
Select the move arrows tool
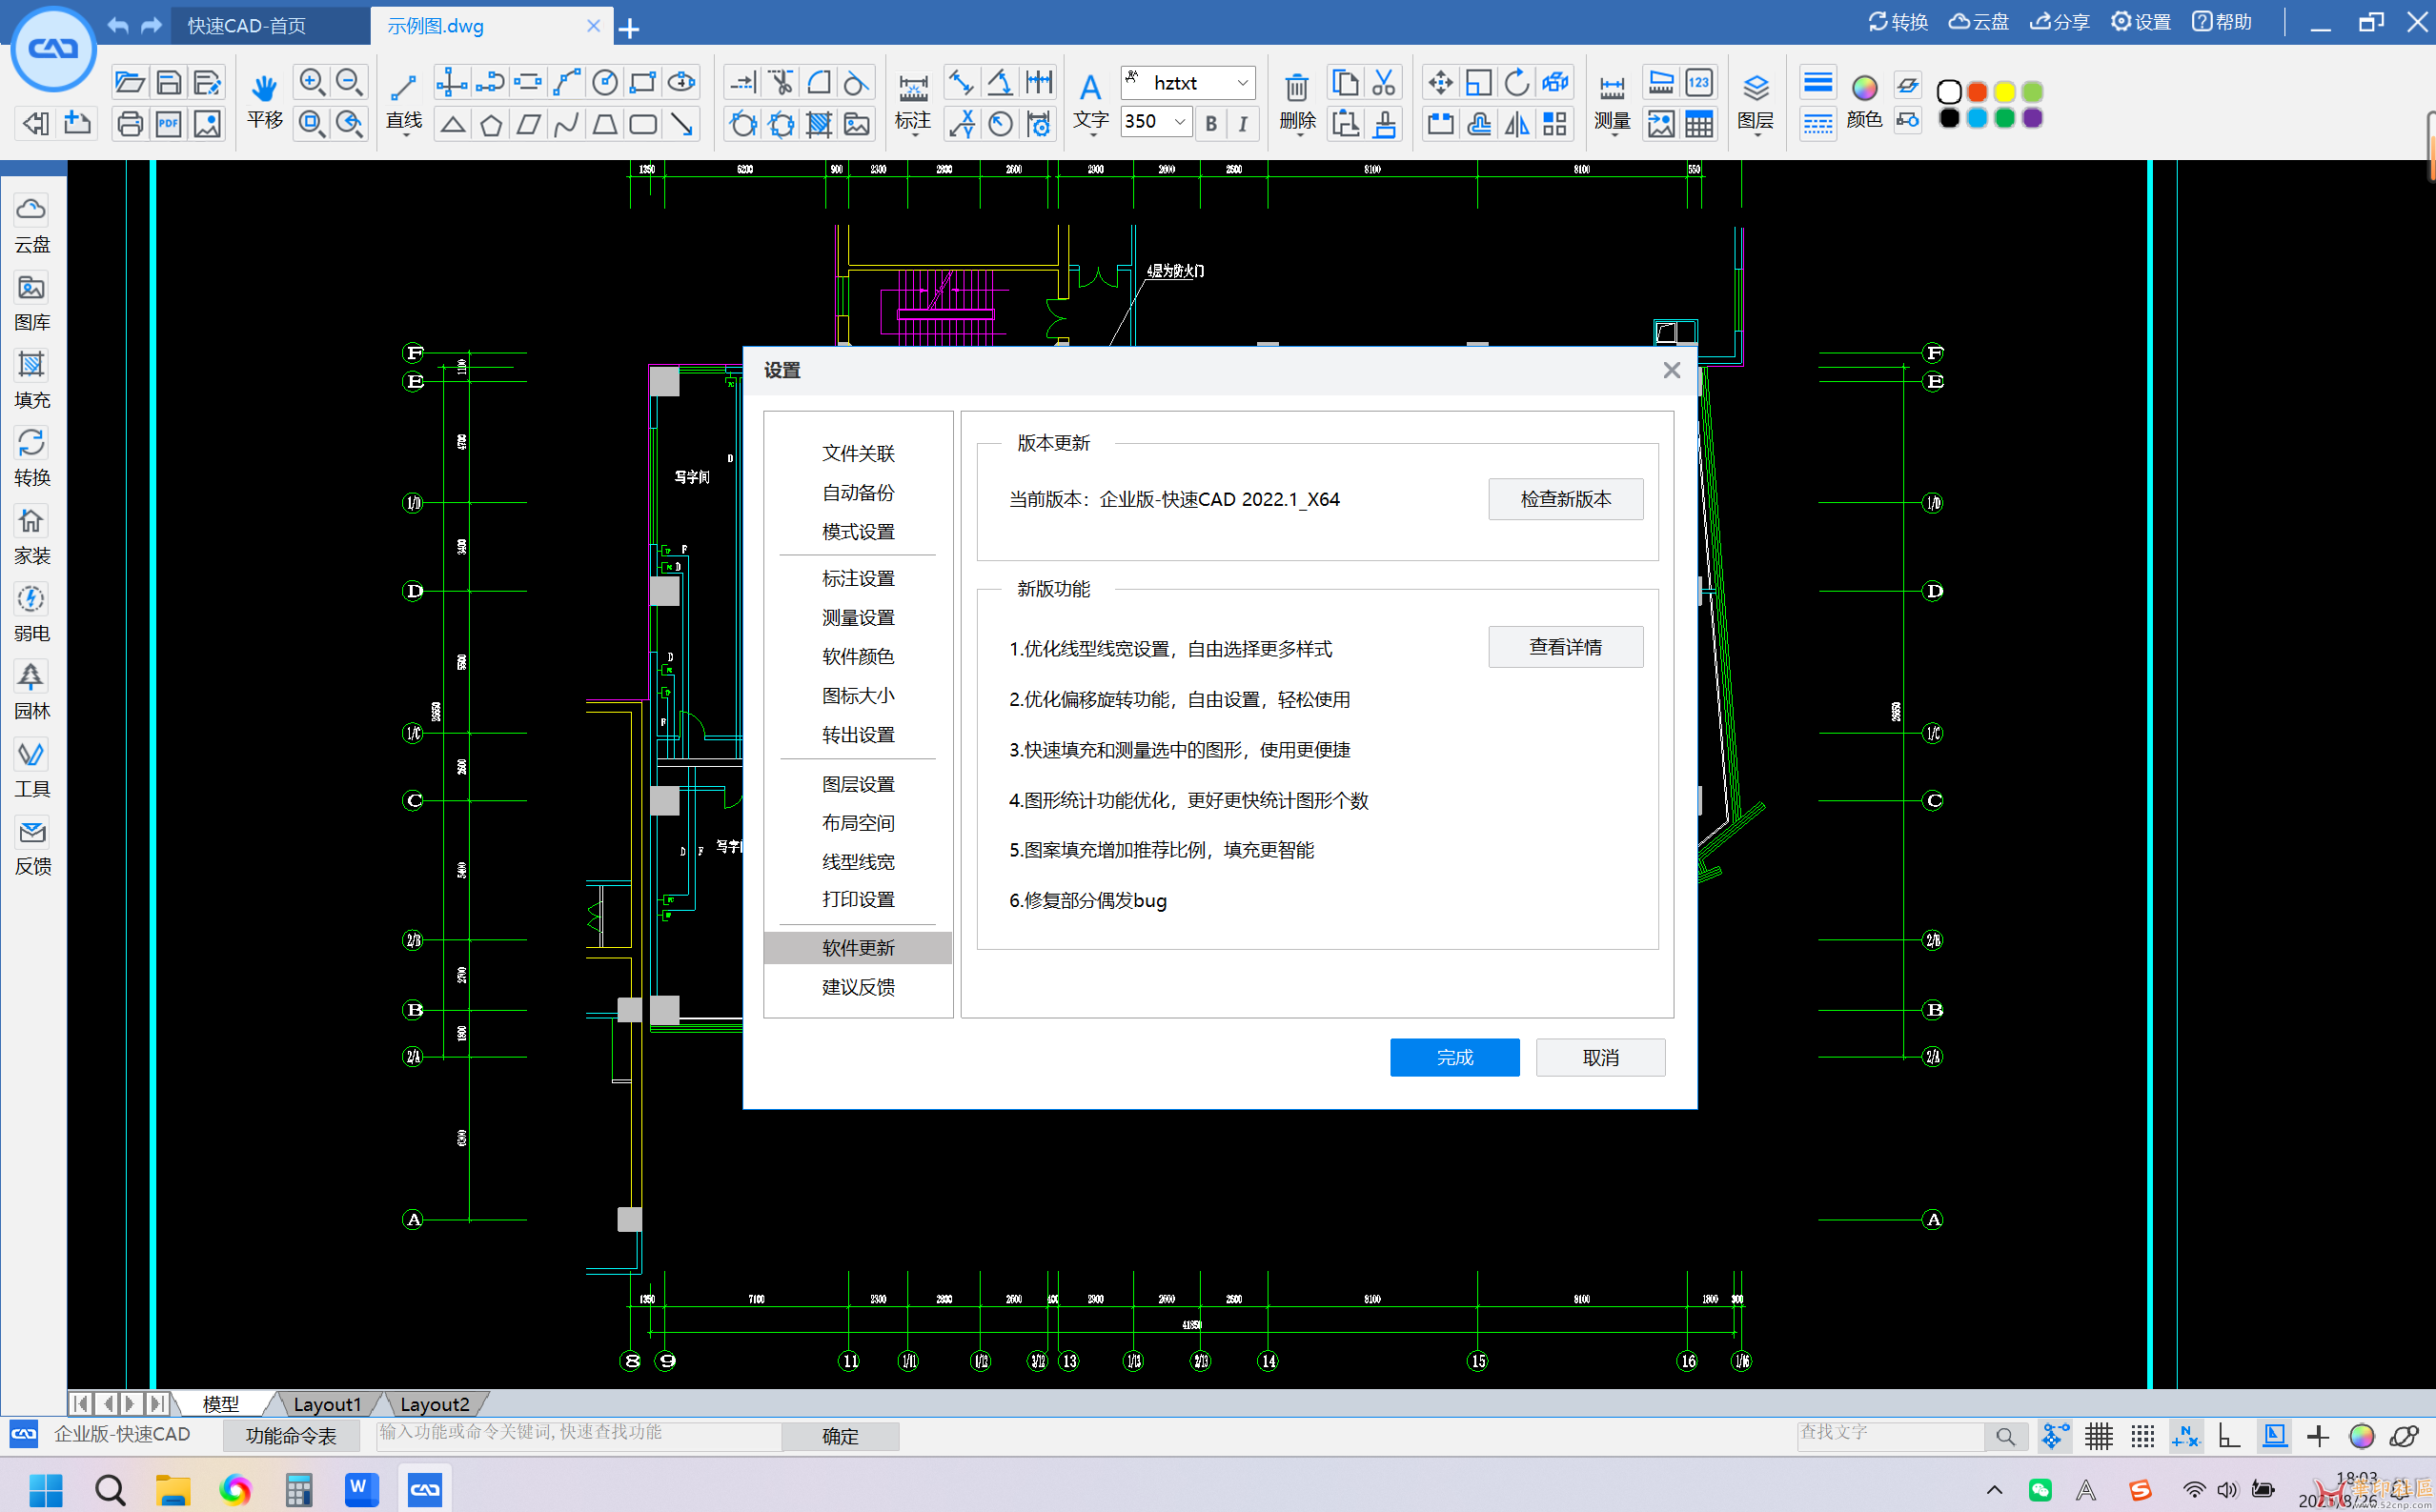tap(1441, 82)
